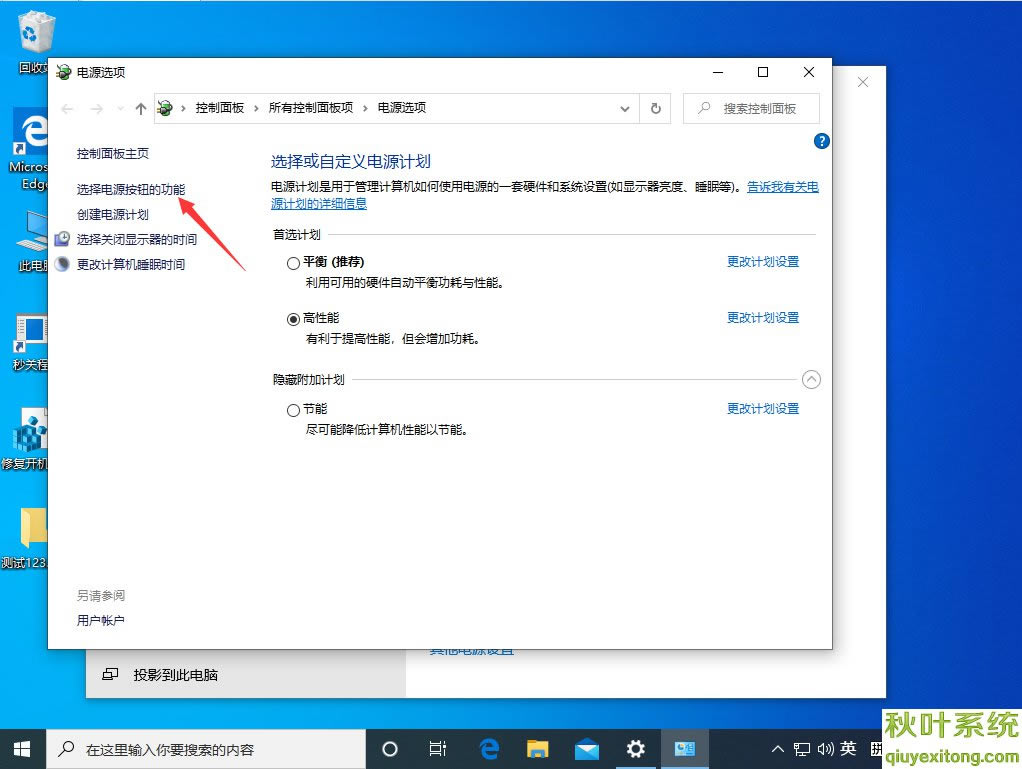The height and width of the screenshot is (769, 1022).
Task: Click the display-off clock icon in sidebar
Action: point(62,239)
